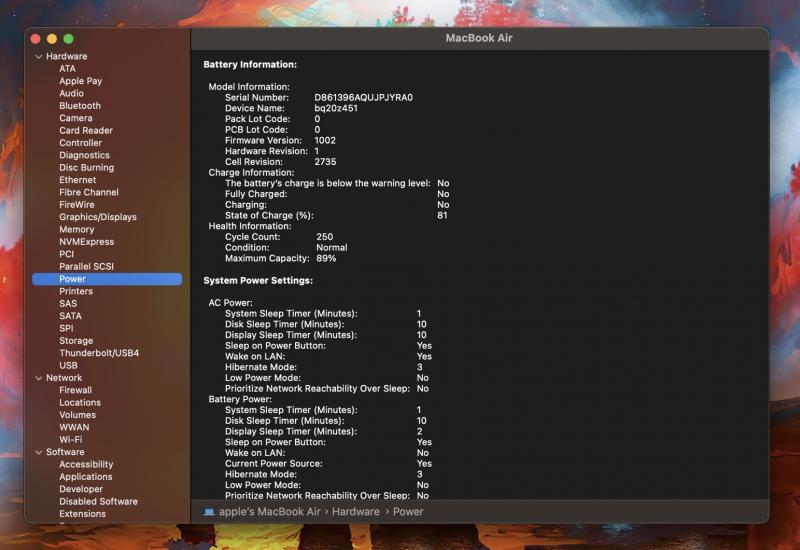800x550 pixels.
Task: Click the serial number D861396AQUJPJYRA0
Action: [363, 97]
